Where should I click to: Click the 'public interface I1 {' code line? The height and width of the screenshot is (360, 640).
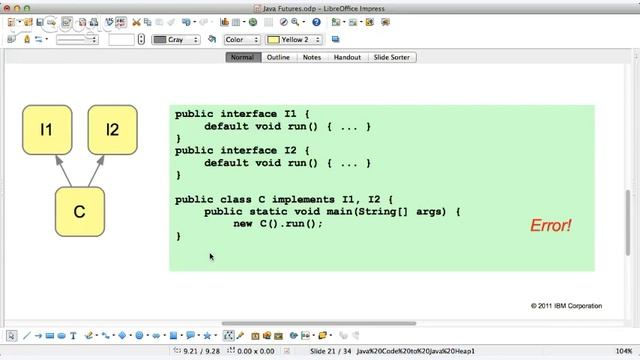(242, 114)
